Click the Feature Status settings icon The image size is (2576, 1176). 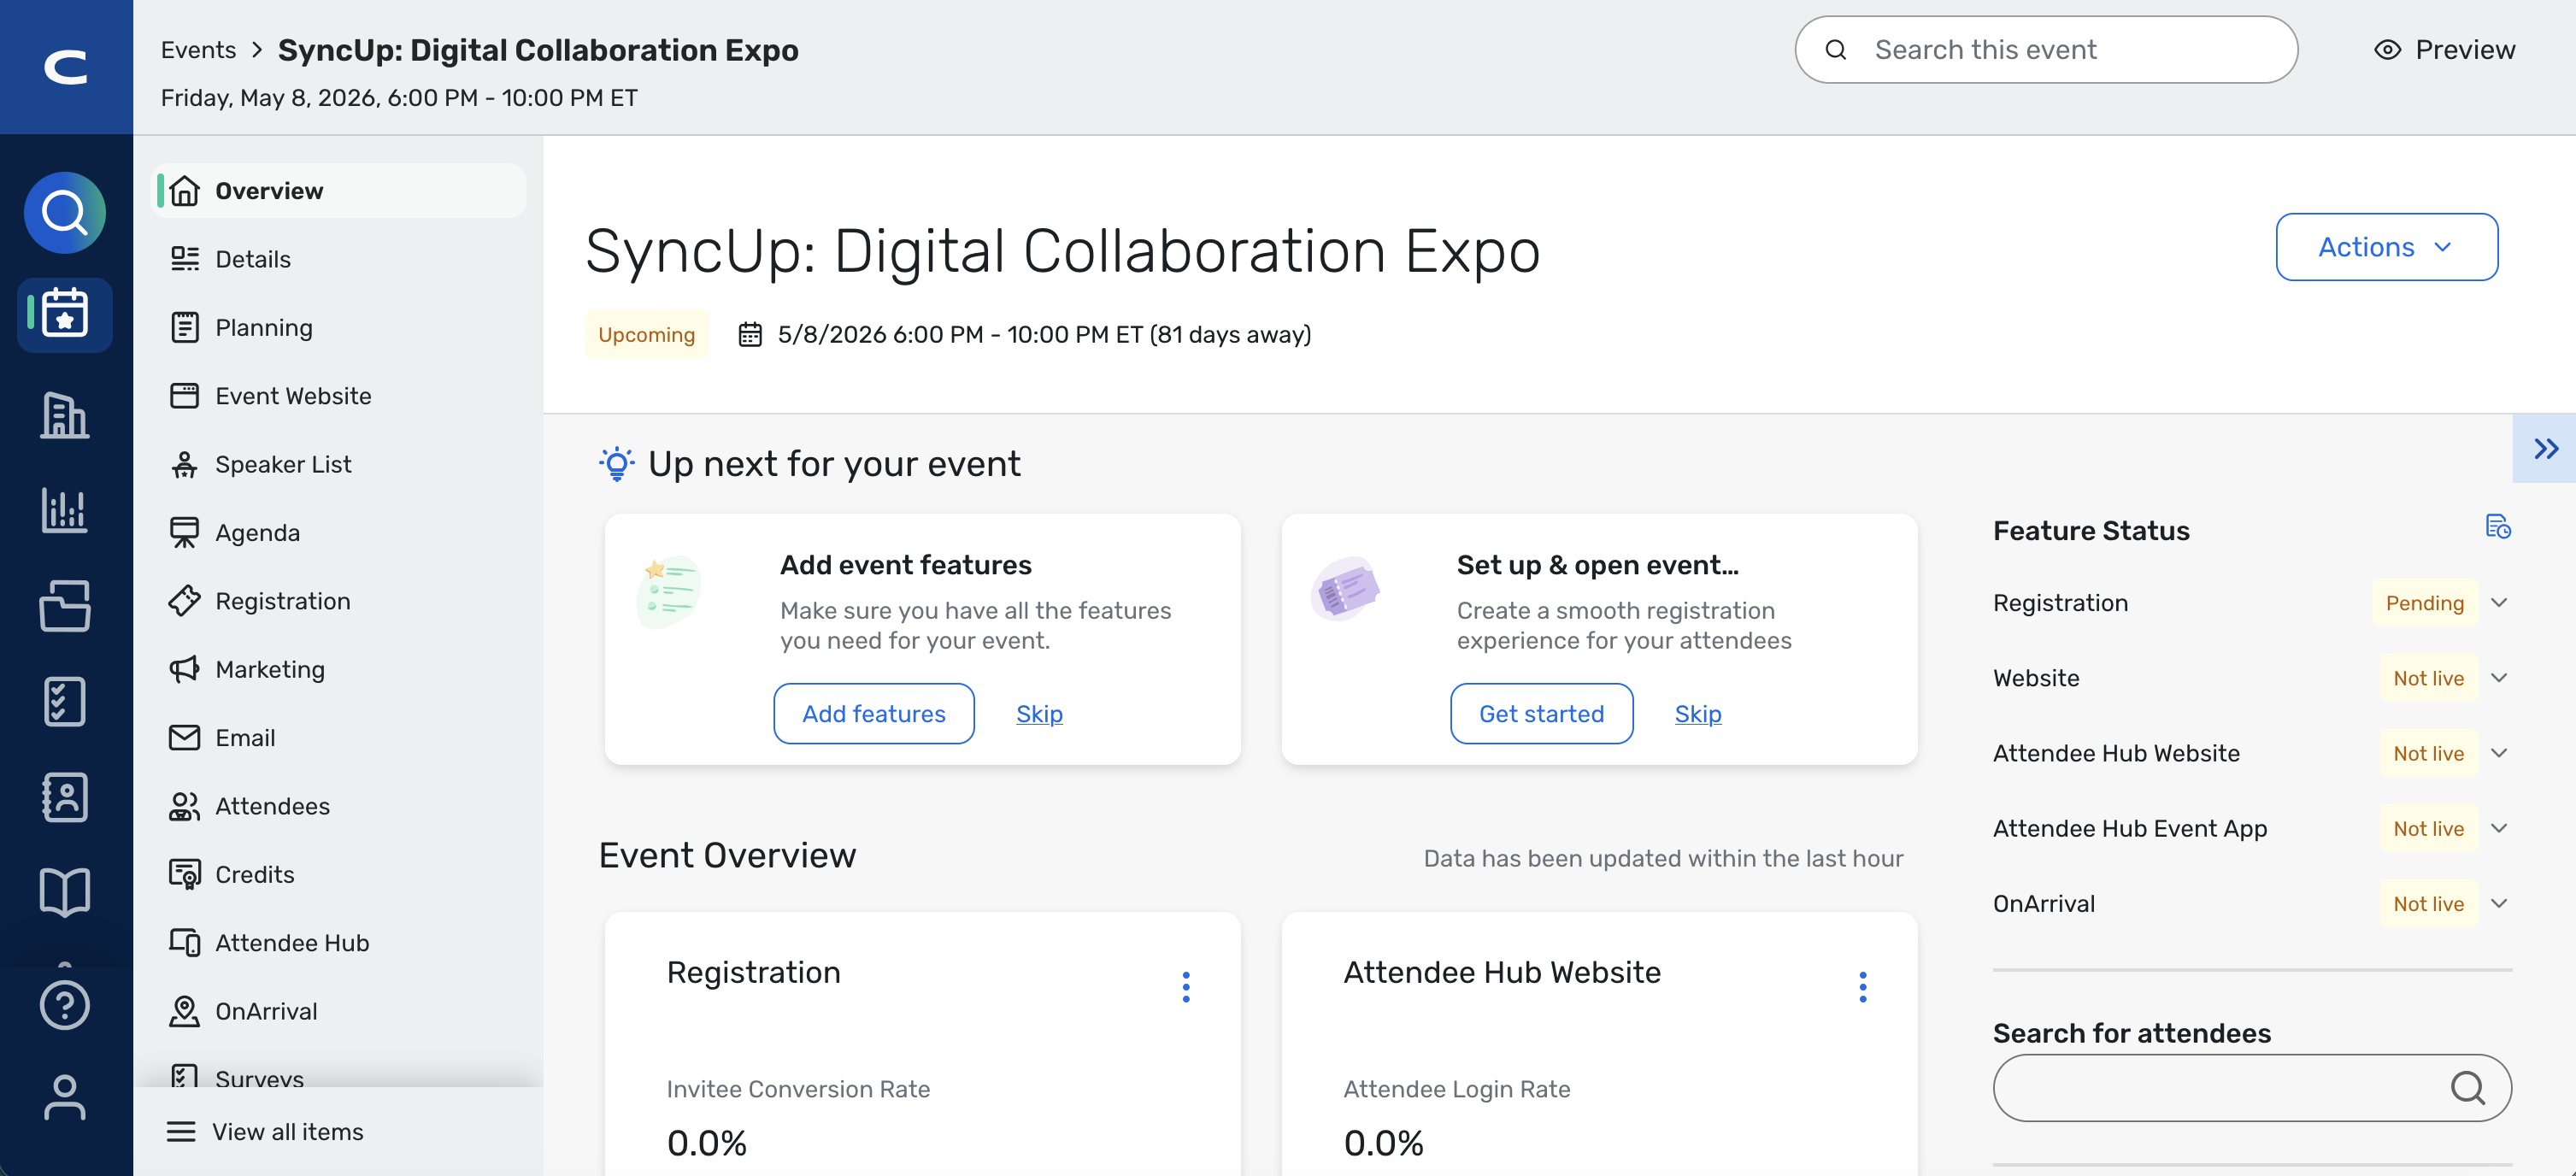[2498, 527]
